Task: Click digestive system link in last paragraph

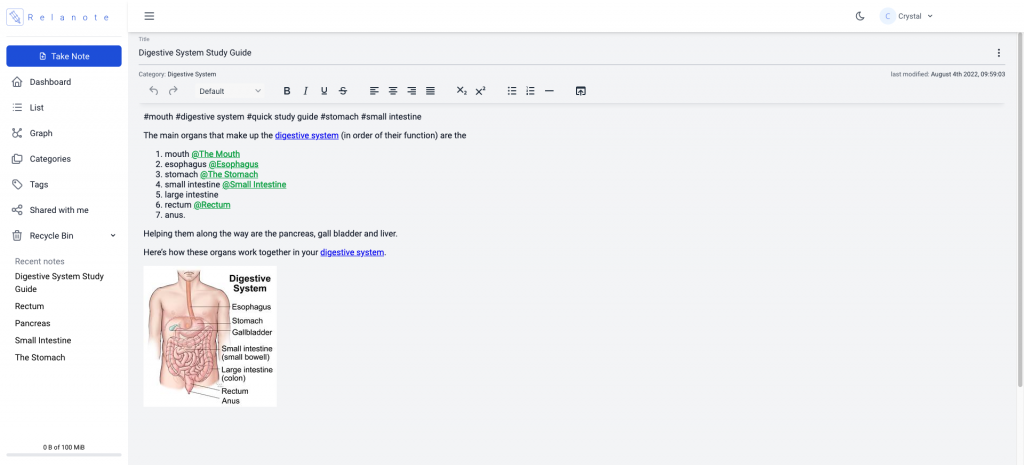Action: click(x=352, y=252)
